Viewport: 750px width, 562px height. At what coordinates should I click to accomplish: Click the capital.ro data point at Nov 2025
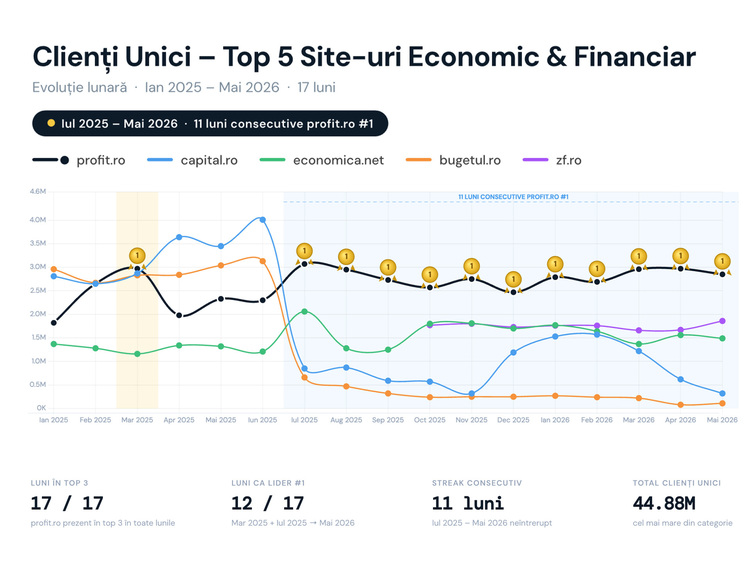coord(472,394)
